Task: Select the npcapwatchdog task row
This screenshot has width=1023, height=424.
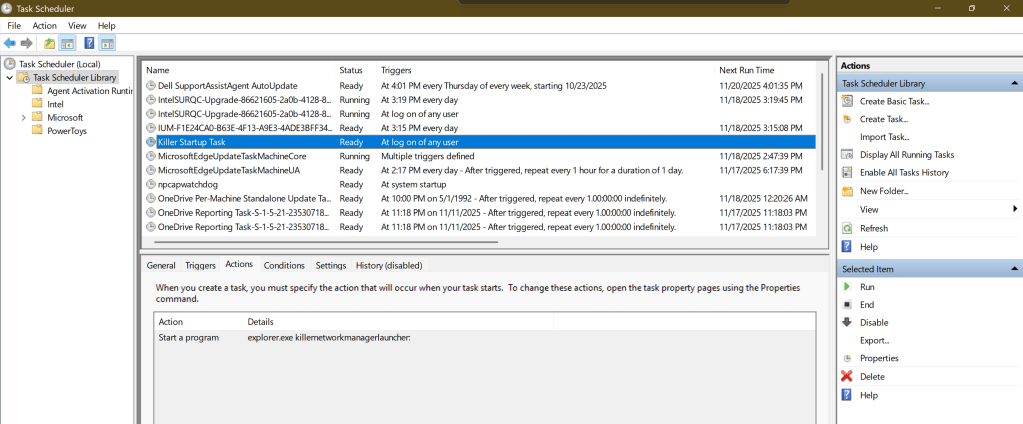Action: 188,185
